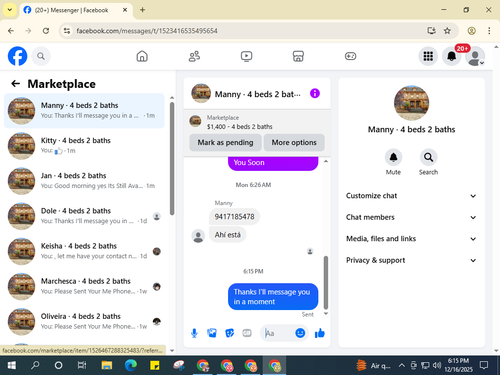The height and width of the screenshot is (375, 500).
Task: Expand Media, files and links section
Action: [411, 239]
